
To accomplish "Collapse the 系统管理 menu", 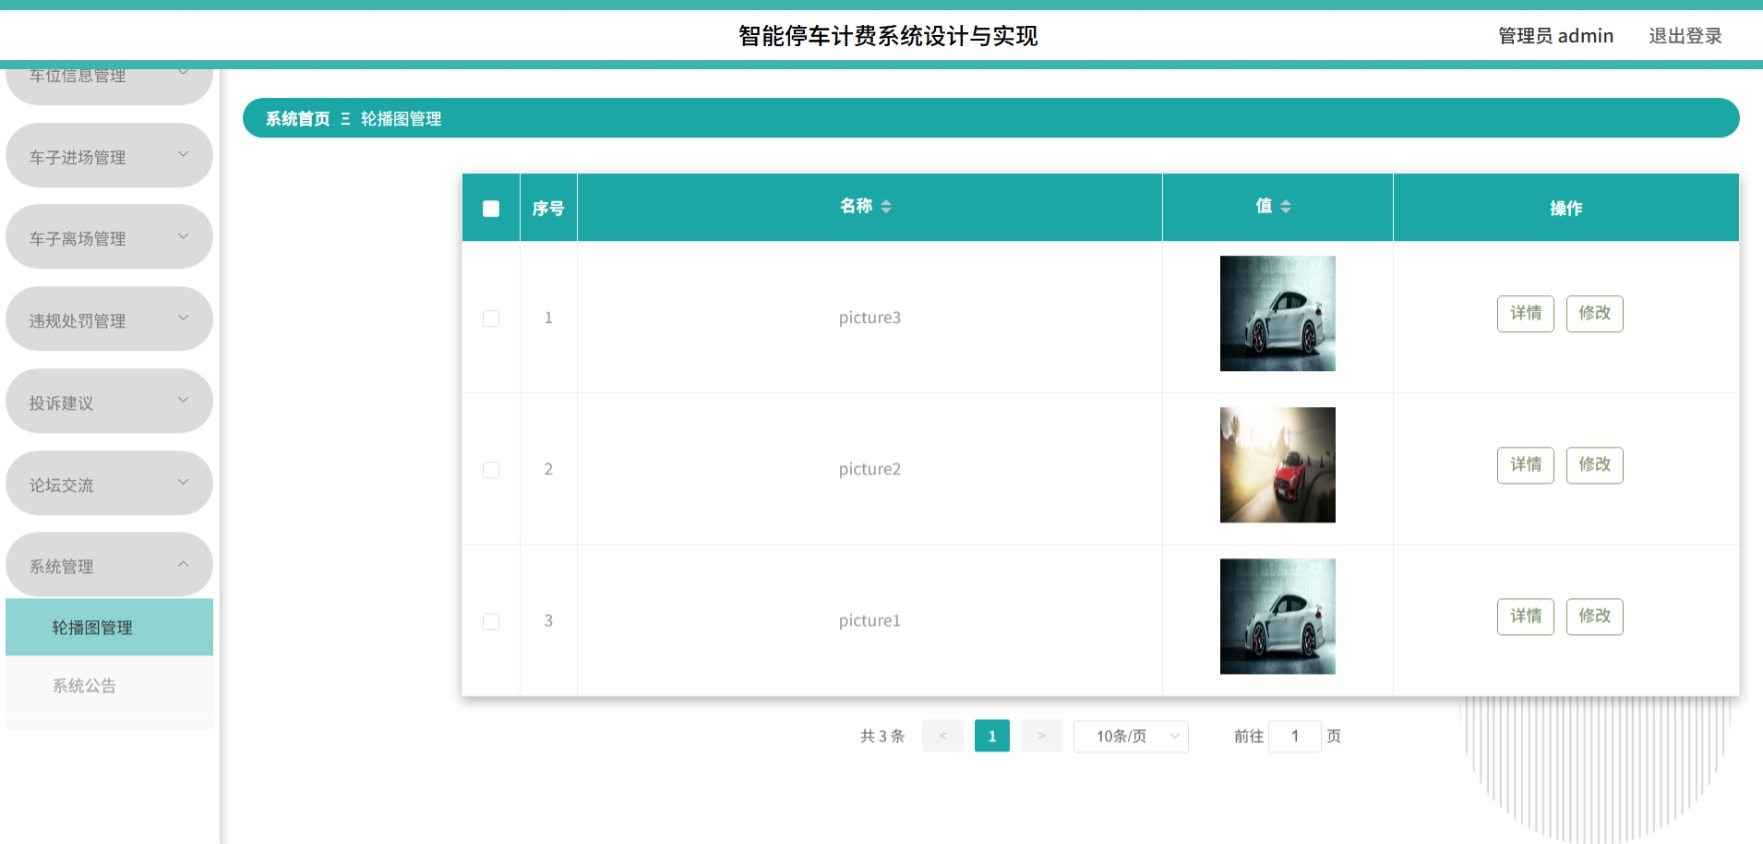I will [x=109, y=565].
